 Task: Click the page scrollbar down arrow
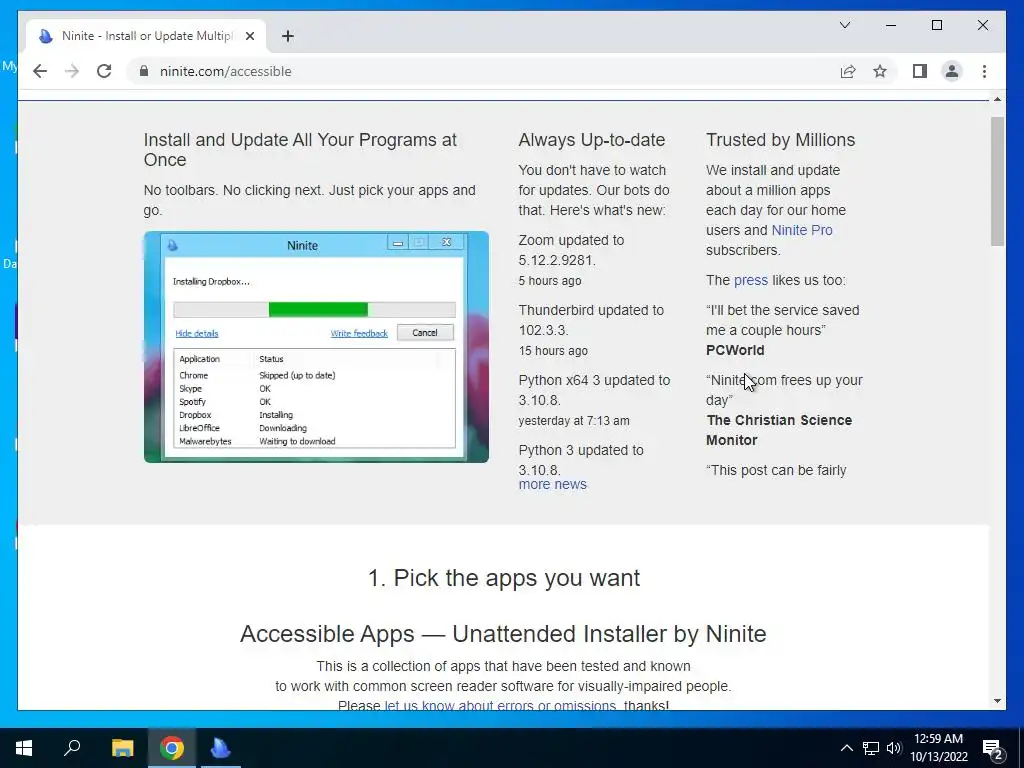[x=997, y=701]
